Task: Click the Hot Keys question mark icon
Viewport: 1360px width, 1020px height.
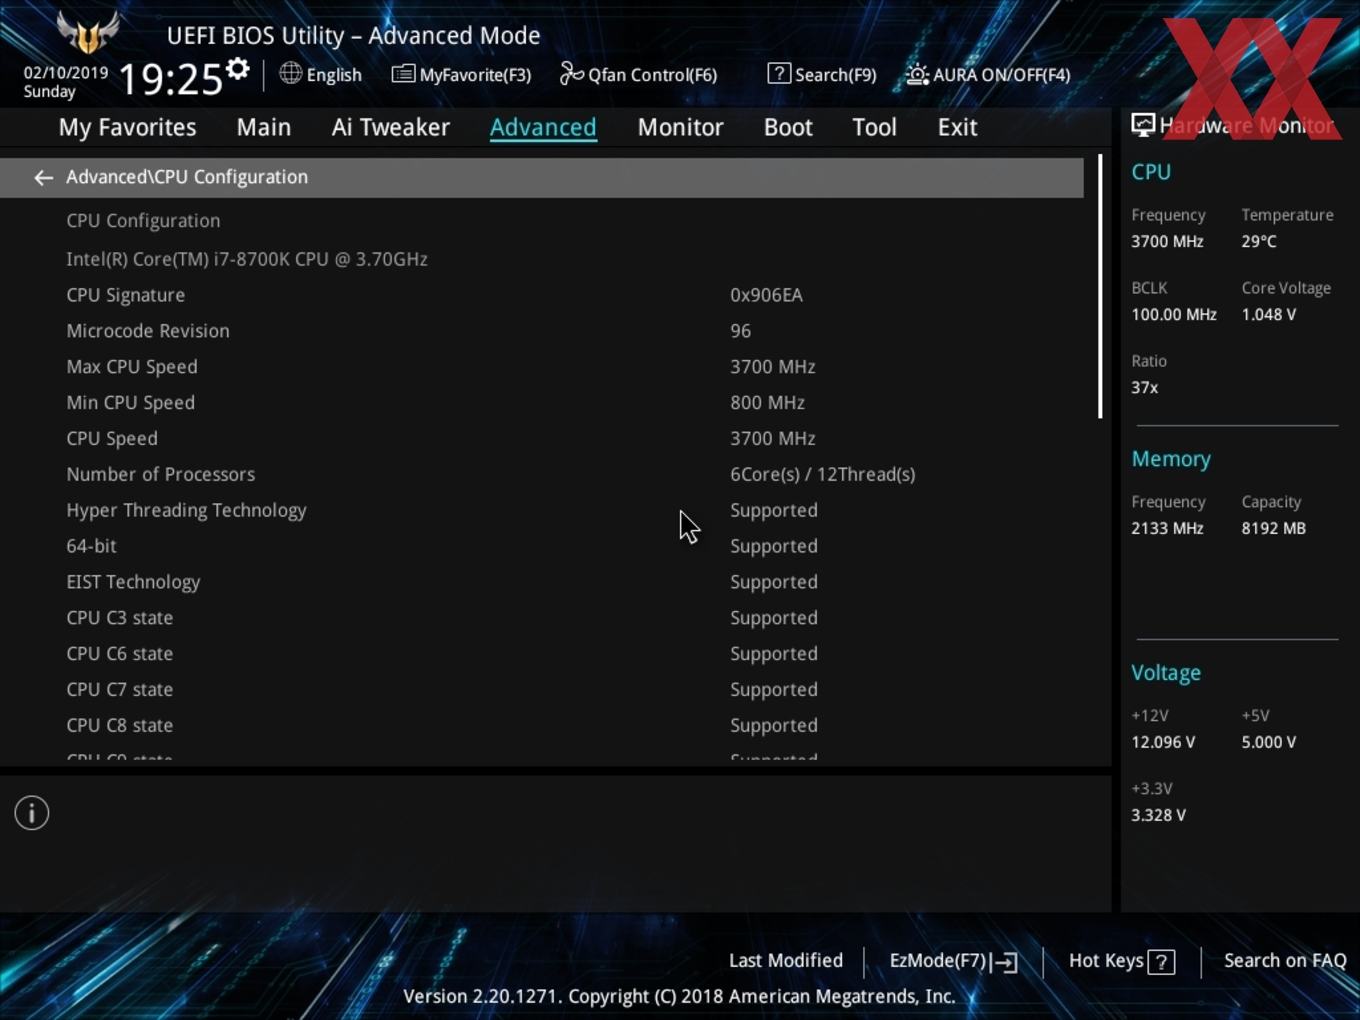Action: [x=1161, y=962]
